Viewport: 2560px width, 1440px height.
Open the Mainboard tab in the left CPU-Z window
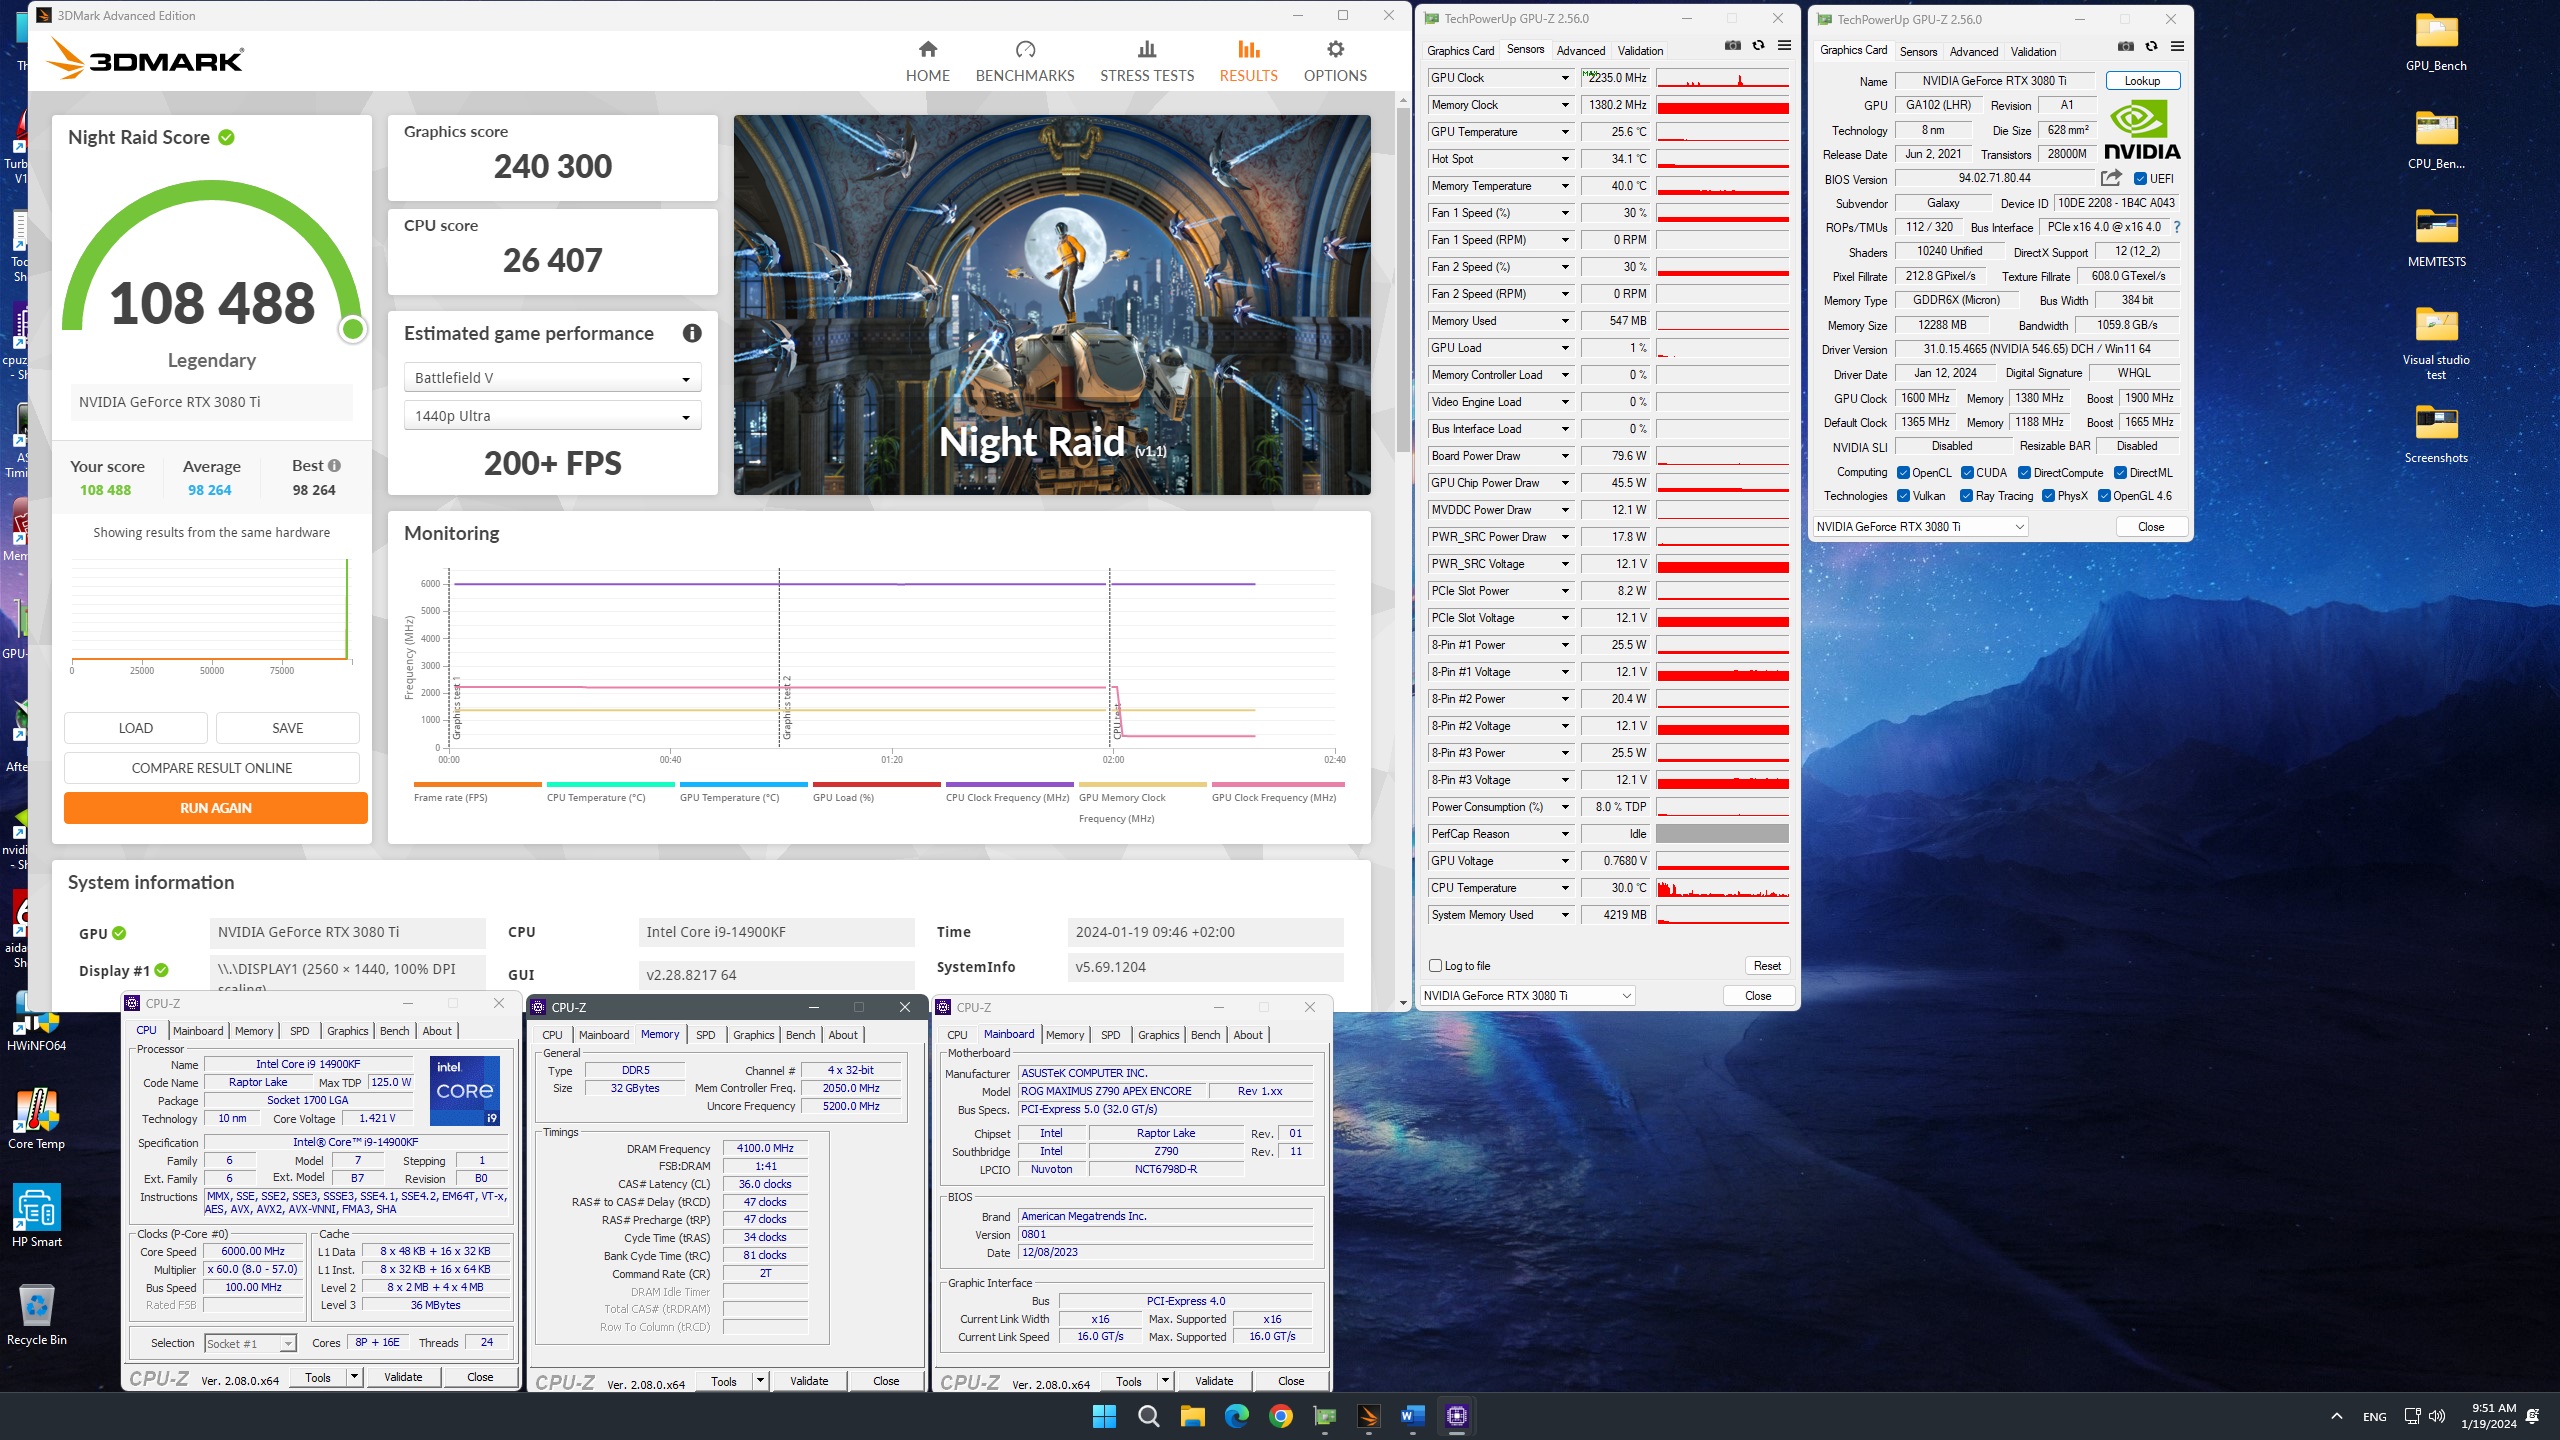[x=198, y=1031]
